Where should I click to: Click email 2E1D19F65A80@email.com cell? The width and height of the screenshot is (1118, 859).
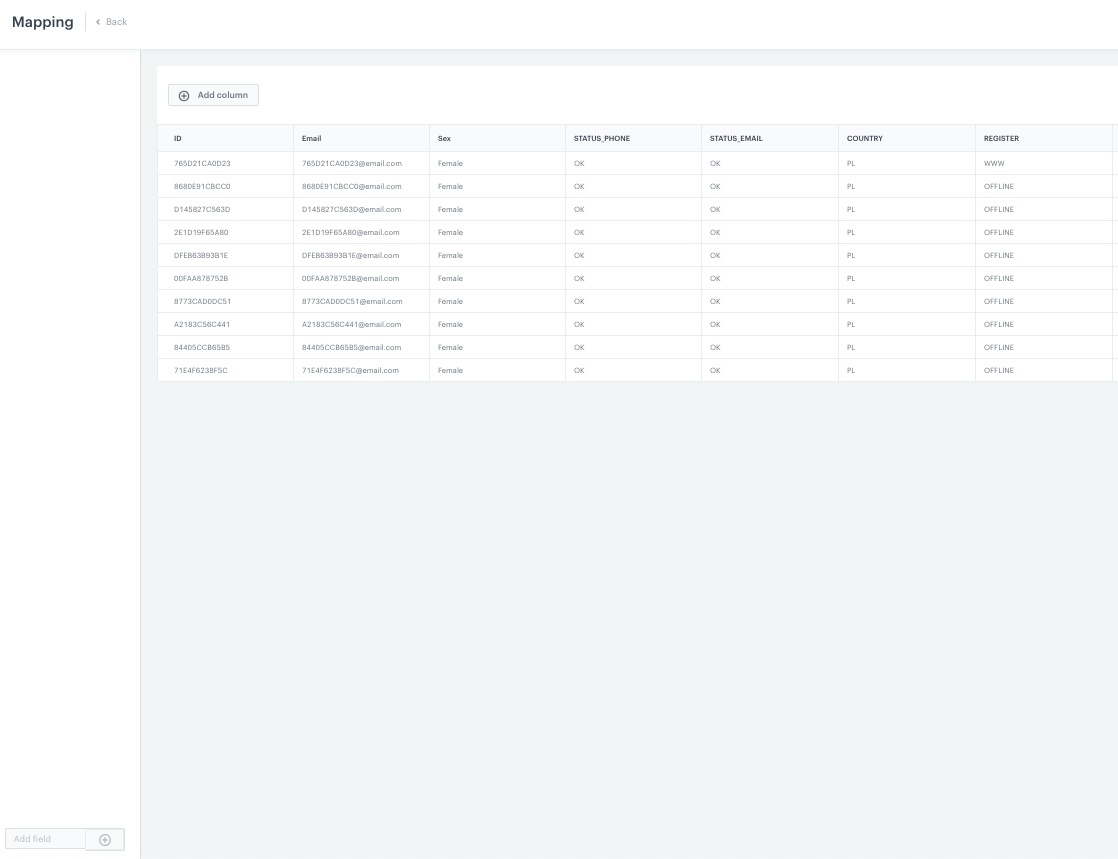point(350,232)
